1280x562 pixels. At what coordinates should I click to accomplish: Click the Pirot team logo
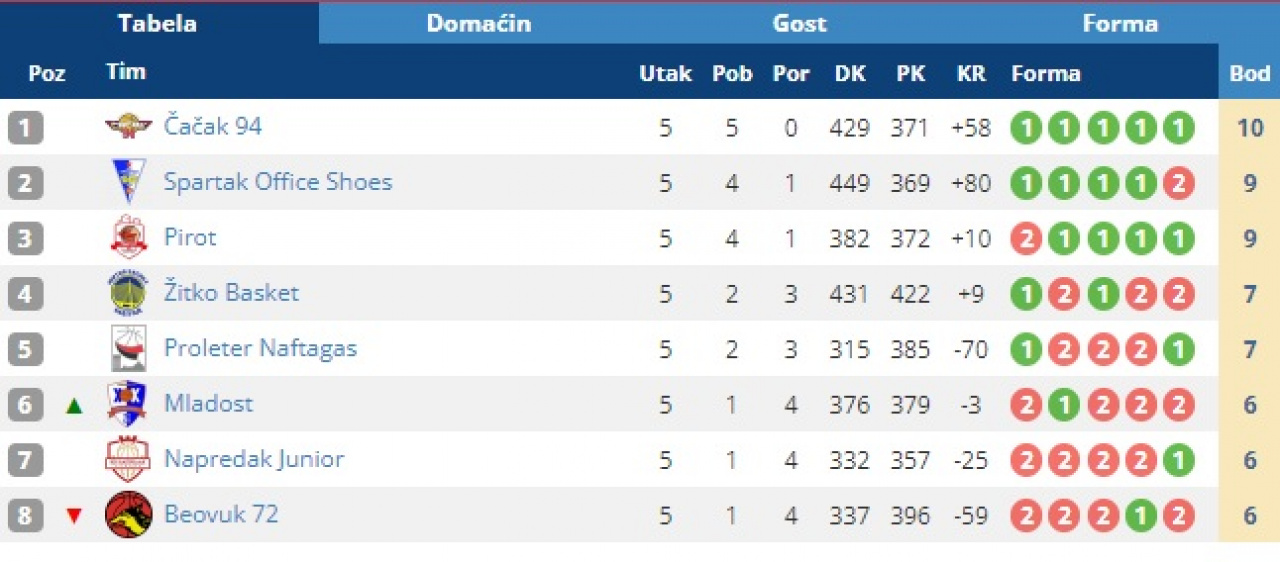128,238
